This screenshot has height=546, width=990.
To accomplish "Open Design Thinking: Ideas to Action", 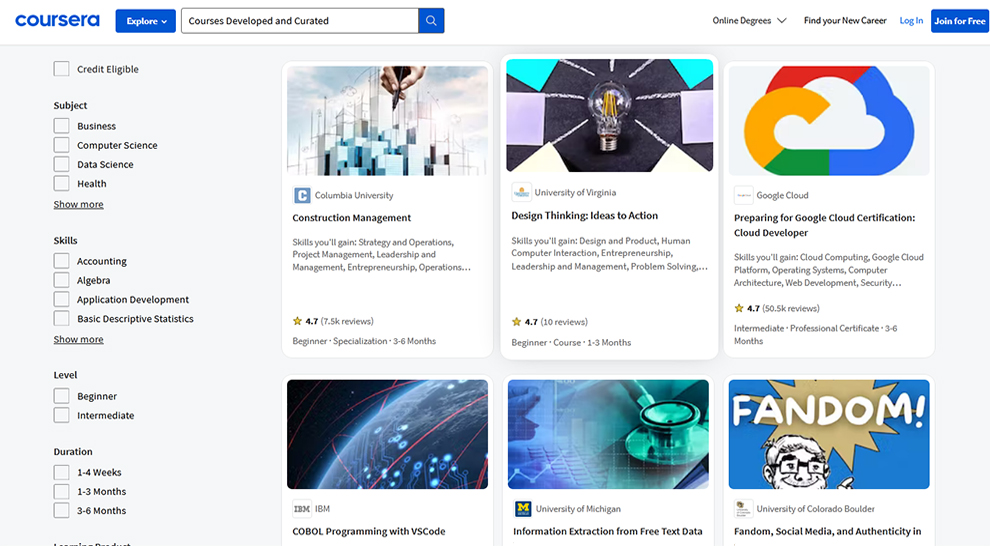I will coord(585,215).
